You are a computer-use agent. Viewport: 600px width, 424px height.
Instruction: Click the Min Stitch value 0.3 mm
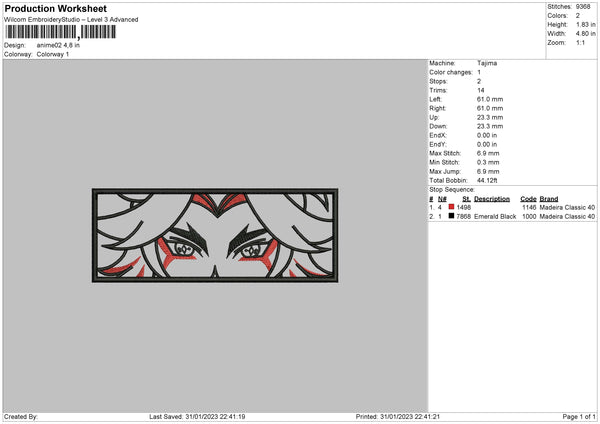point(488,163)
